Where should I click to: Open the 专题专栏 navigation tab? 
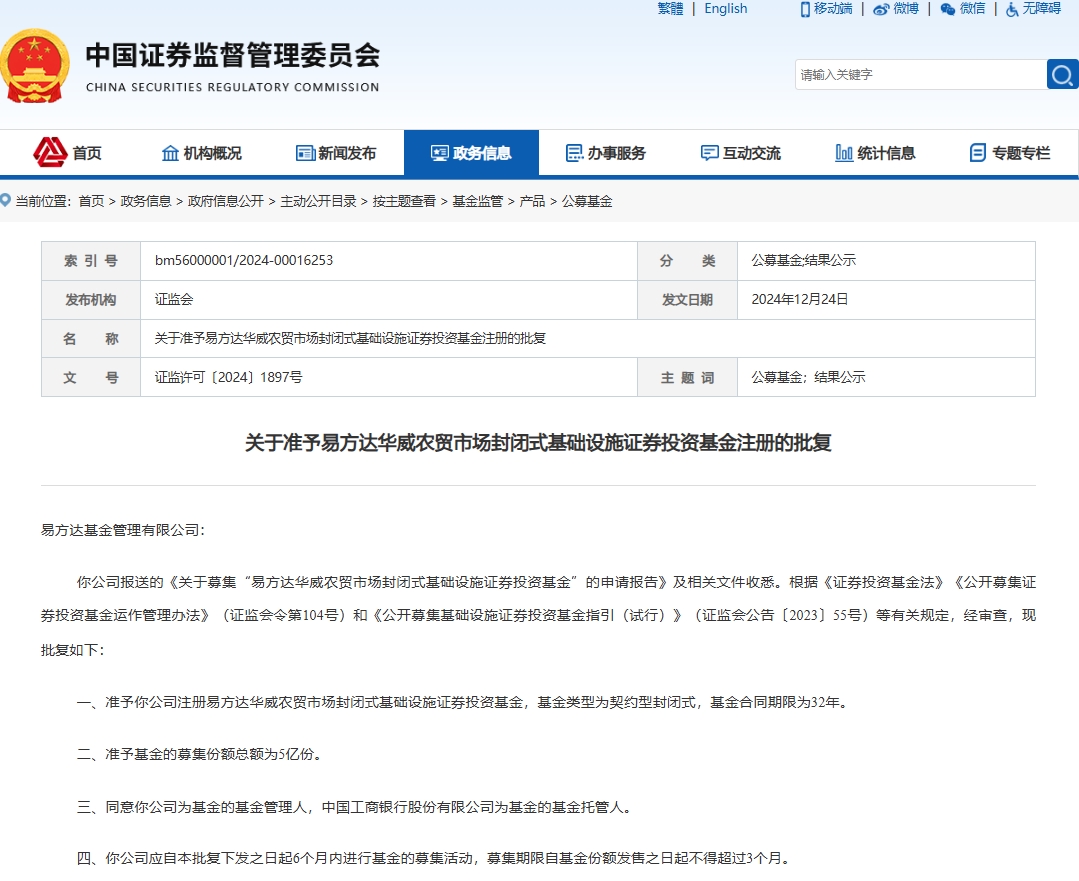click(x=1009, y=153)
